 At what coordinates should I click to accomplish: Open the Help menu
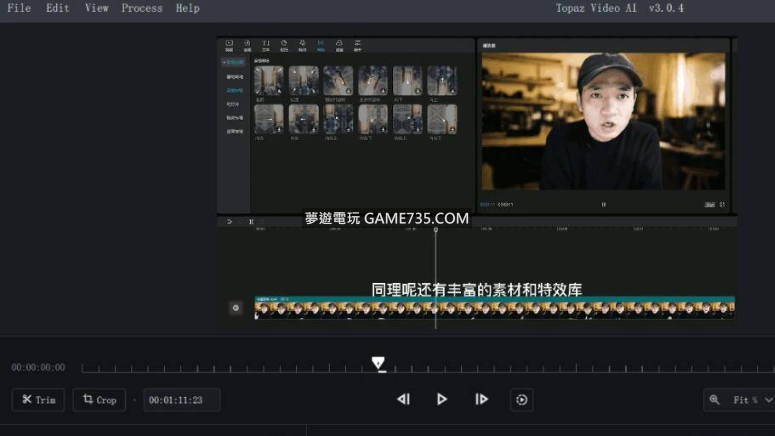188,8
